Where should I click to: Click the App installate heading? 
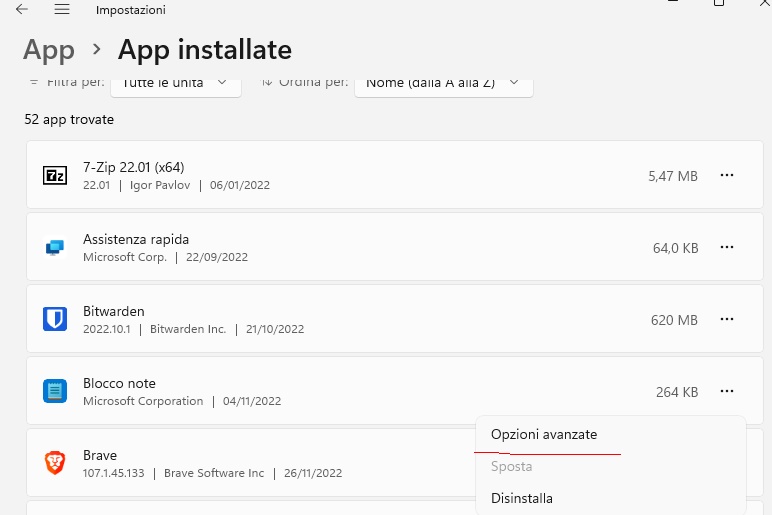[x=205, y=50]
